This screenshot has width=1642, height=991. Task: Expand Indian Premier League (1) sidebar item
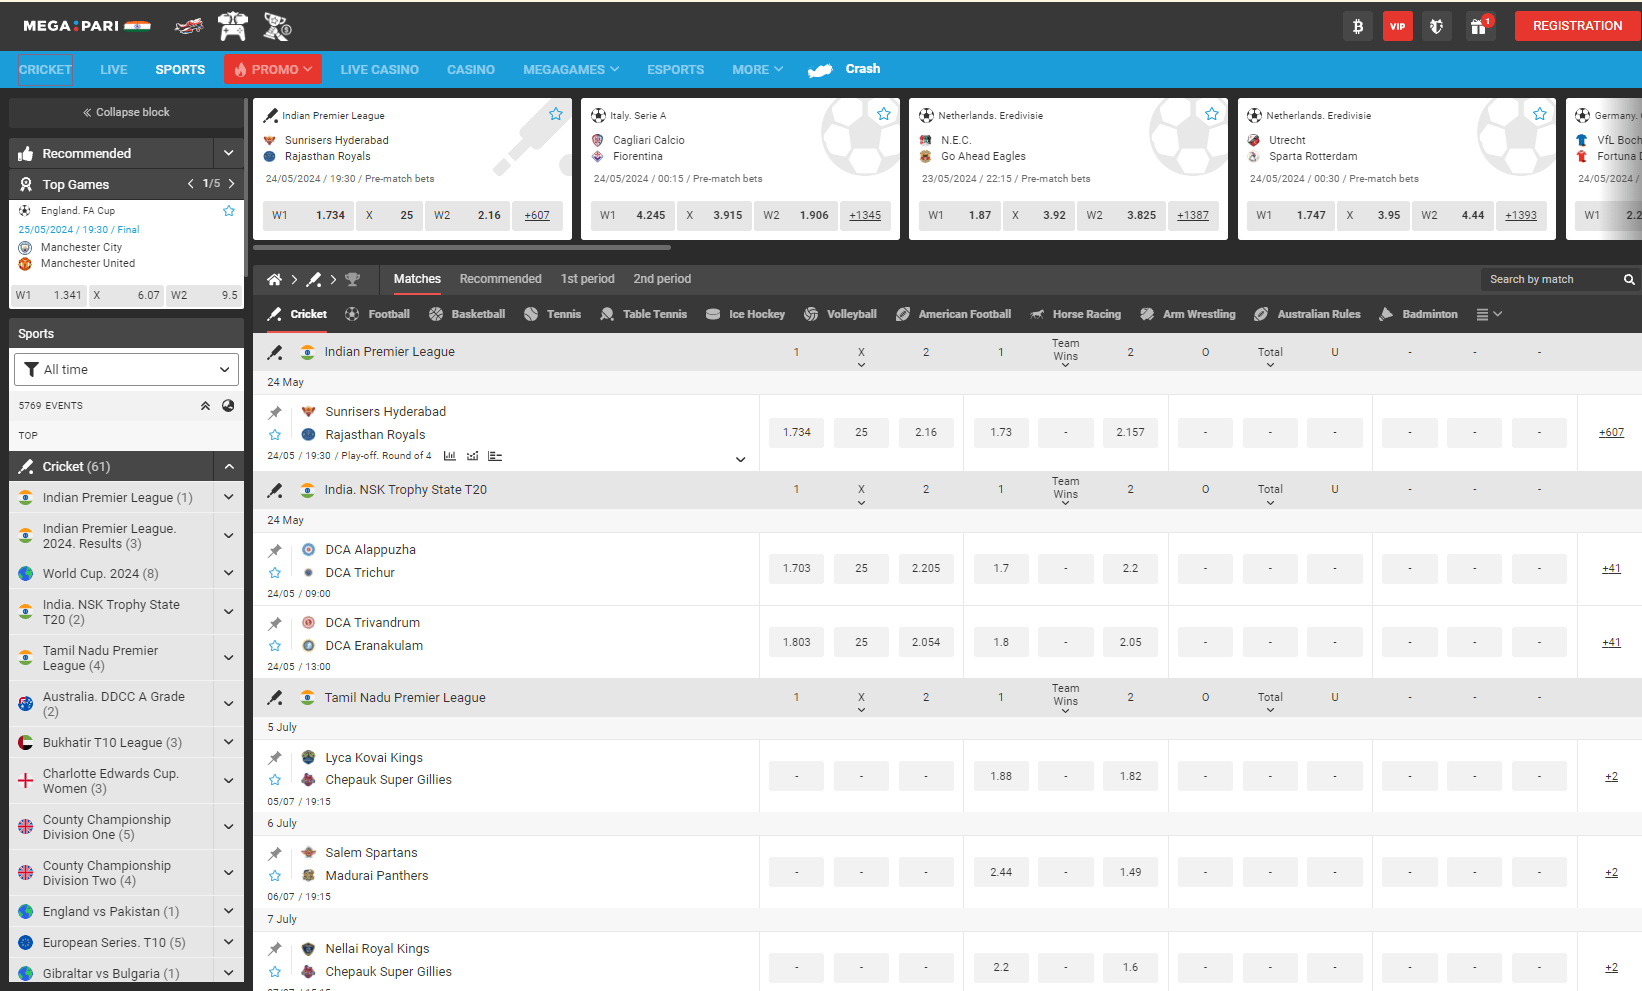pyautogui.click(x=229, y=498)
